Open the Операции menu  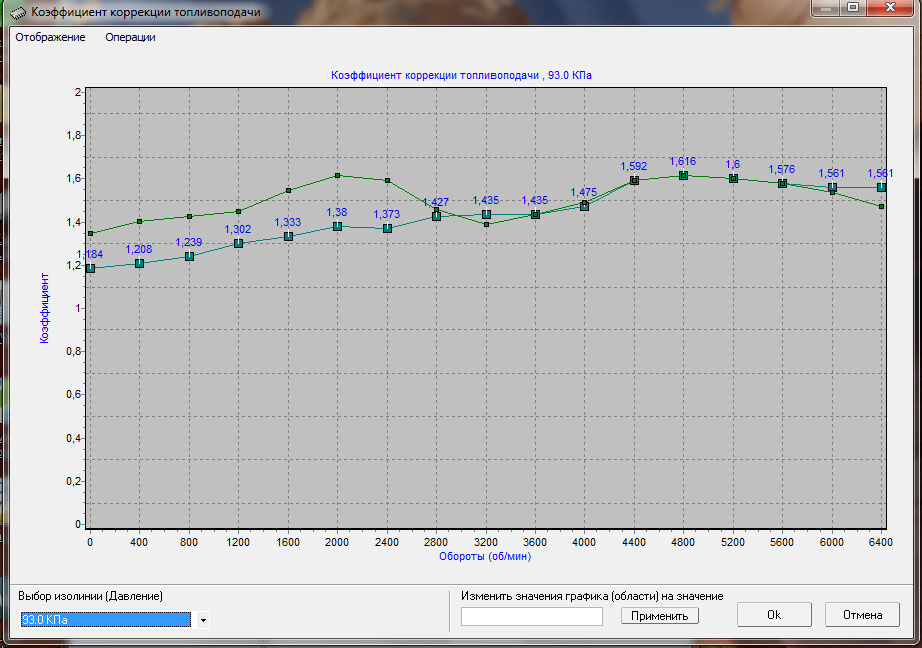130,37
